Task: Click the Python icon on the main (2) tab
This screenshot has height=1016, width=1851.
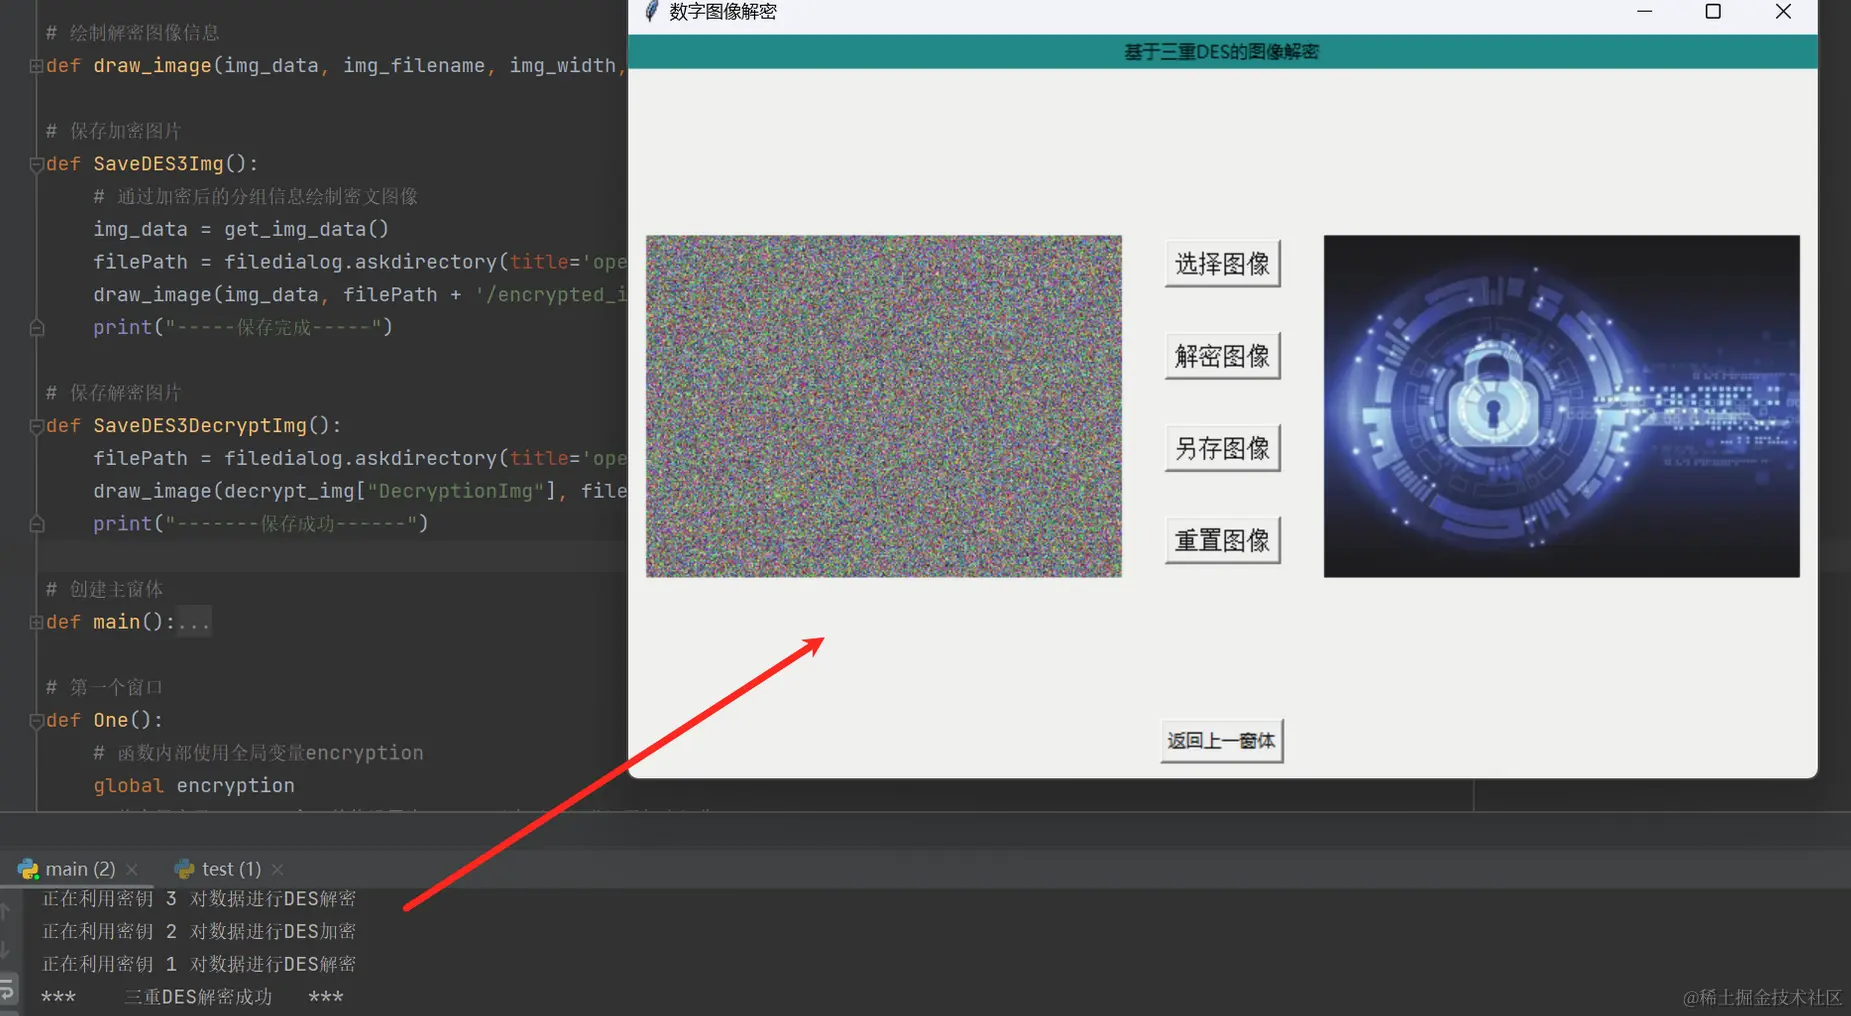Action: [x=27, y=868]
